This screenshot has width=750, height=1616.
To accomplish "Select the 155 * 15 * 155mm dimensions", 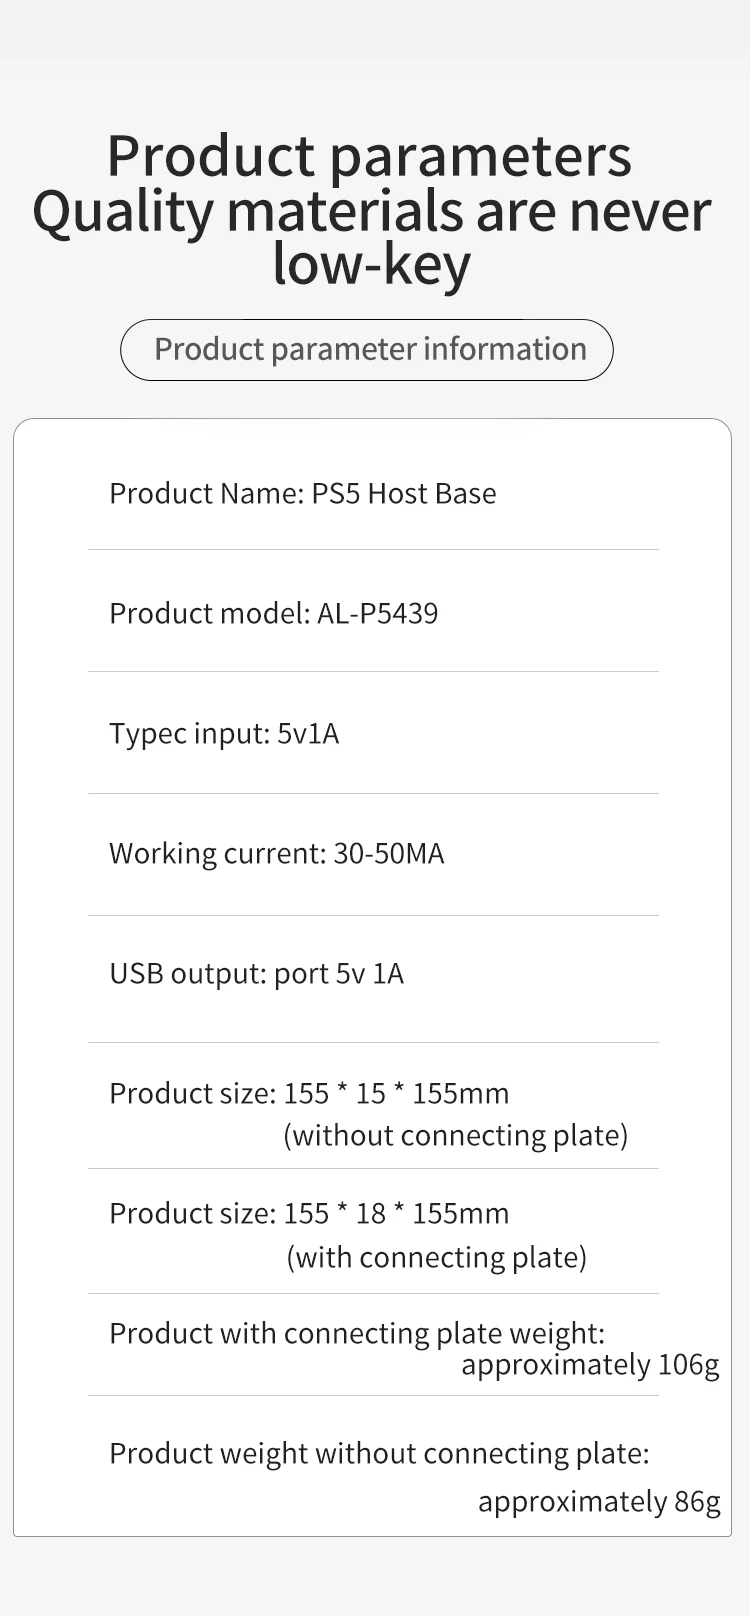I will pyautogui.click(x=396, y=1094).
